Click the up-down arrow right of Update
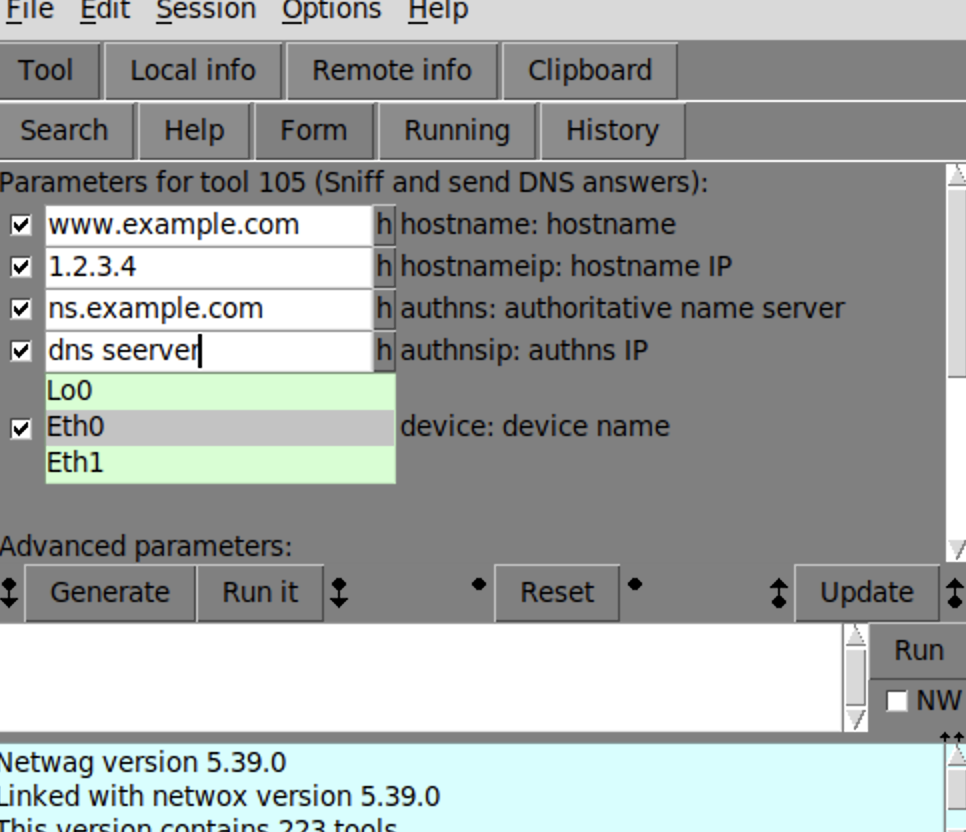 (x=955, y=593)
